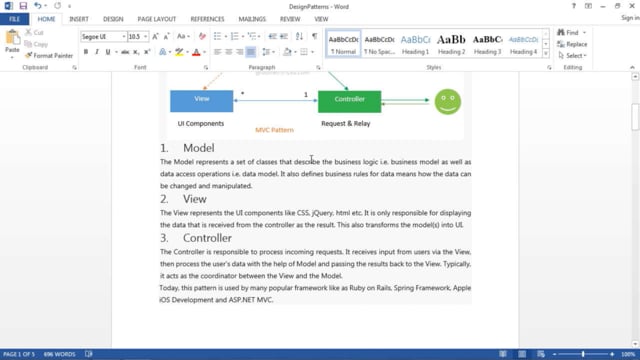The image size is (640, 360).
Task: Click Ribbon Display Options icon
Action: [x=588, y=6]
